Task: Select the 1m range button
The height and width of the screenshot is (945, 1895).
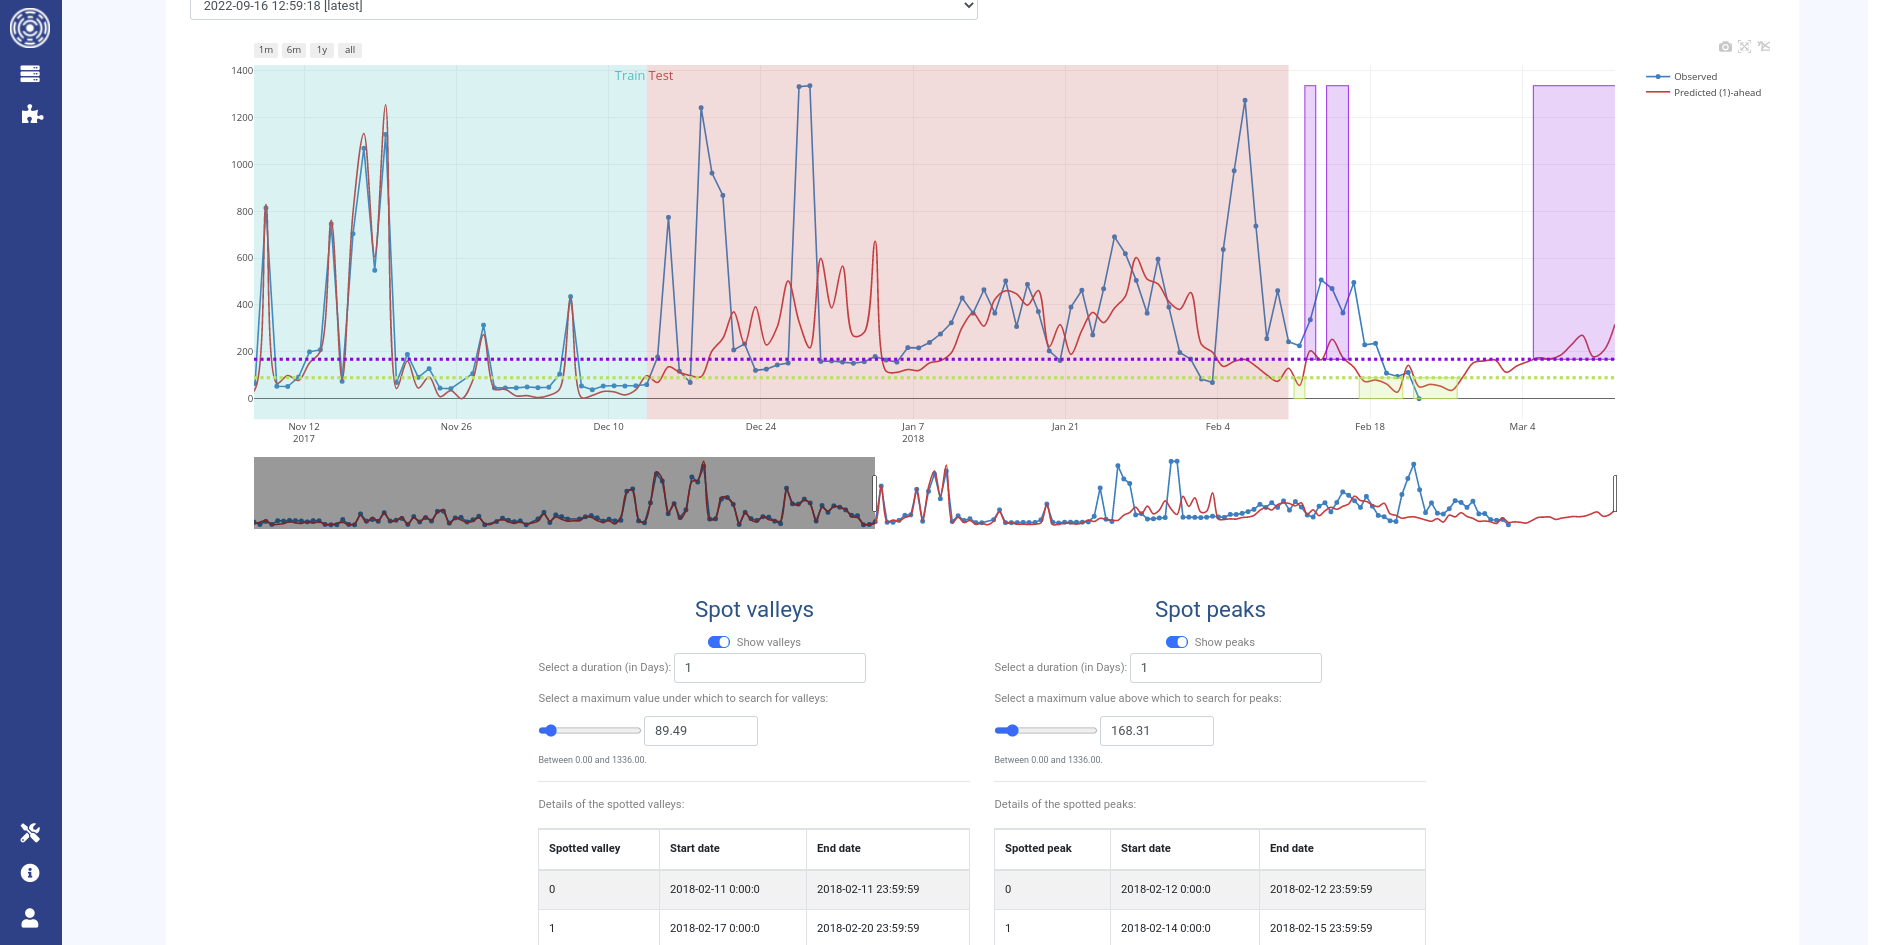Action: (266, 50)
